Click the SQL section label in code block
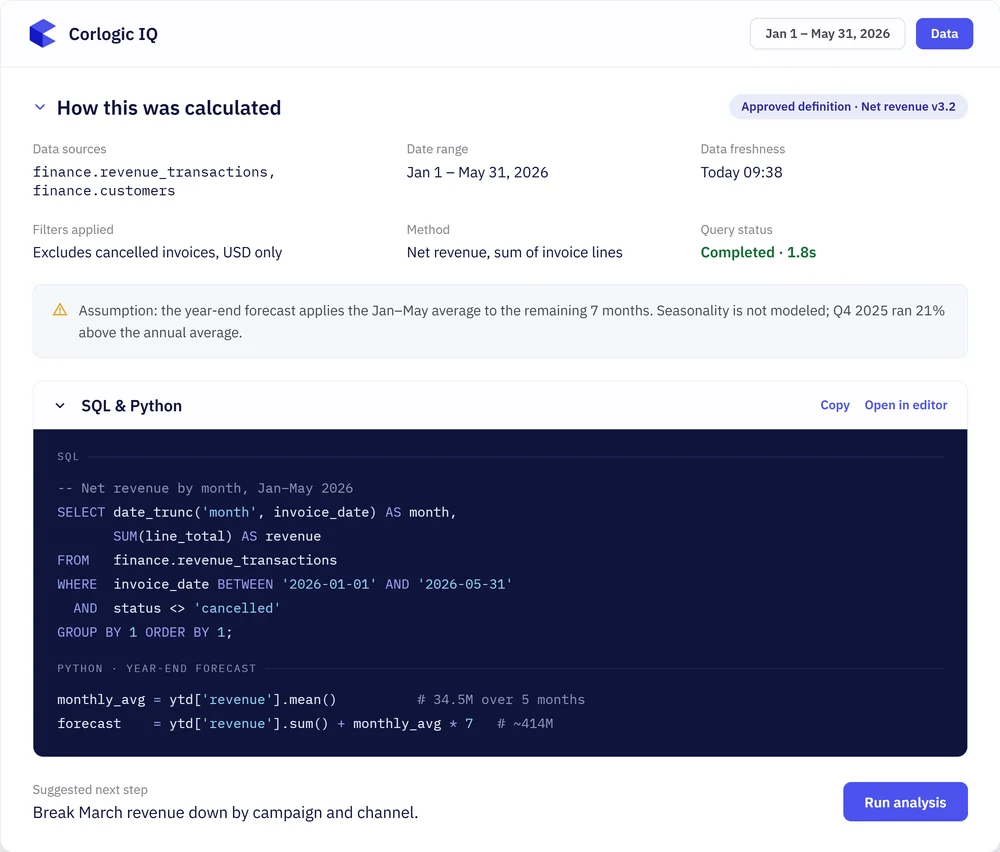Viewport: 1000px width, 852px height. [x=68, y=457]
